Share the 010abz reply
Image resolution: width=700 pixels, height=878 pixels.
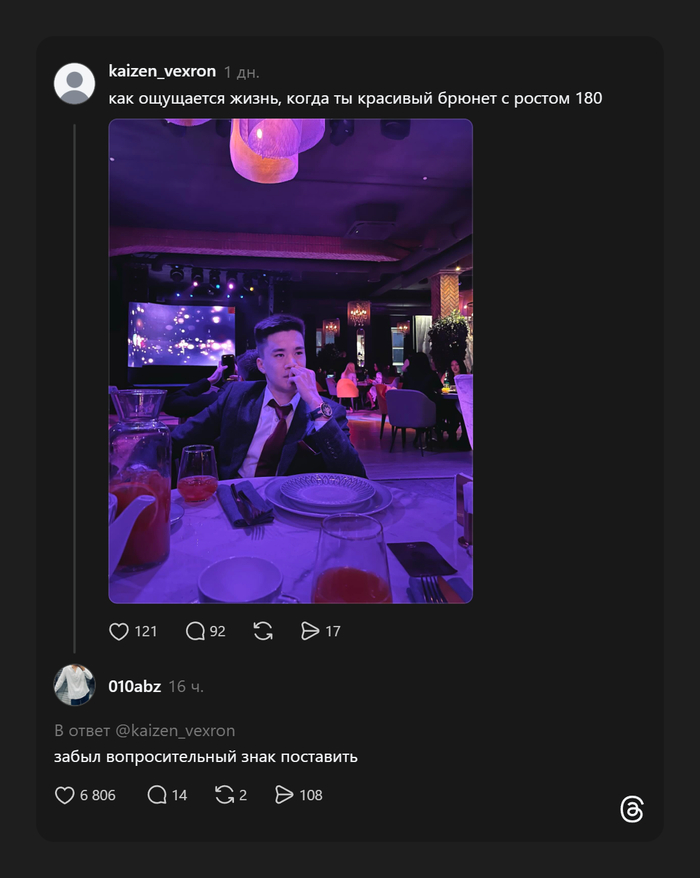284,795
